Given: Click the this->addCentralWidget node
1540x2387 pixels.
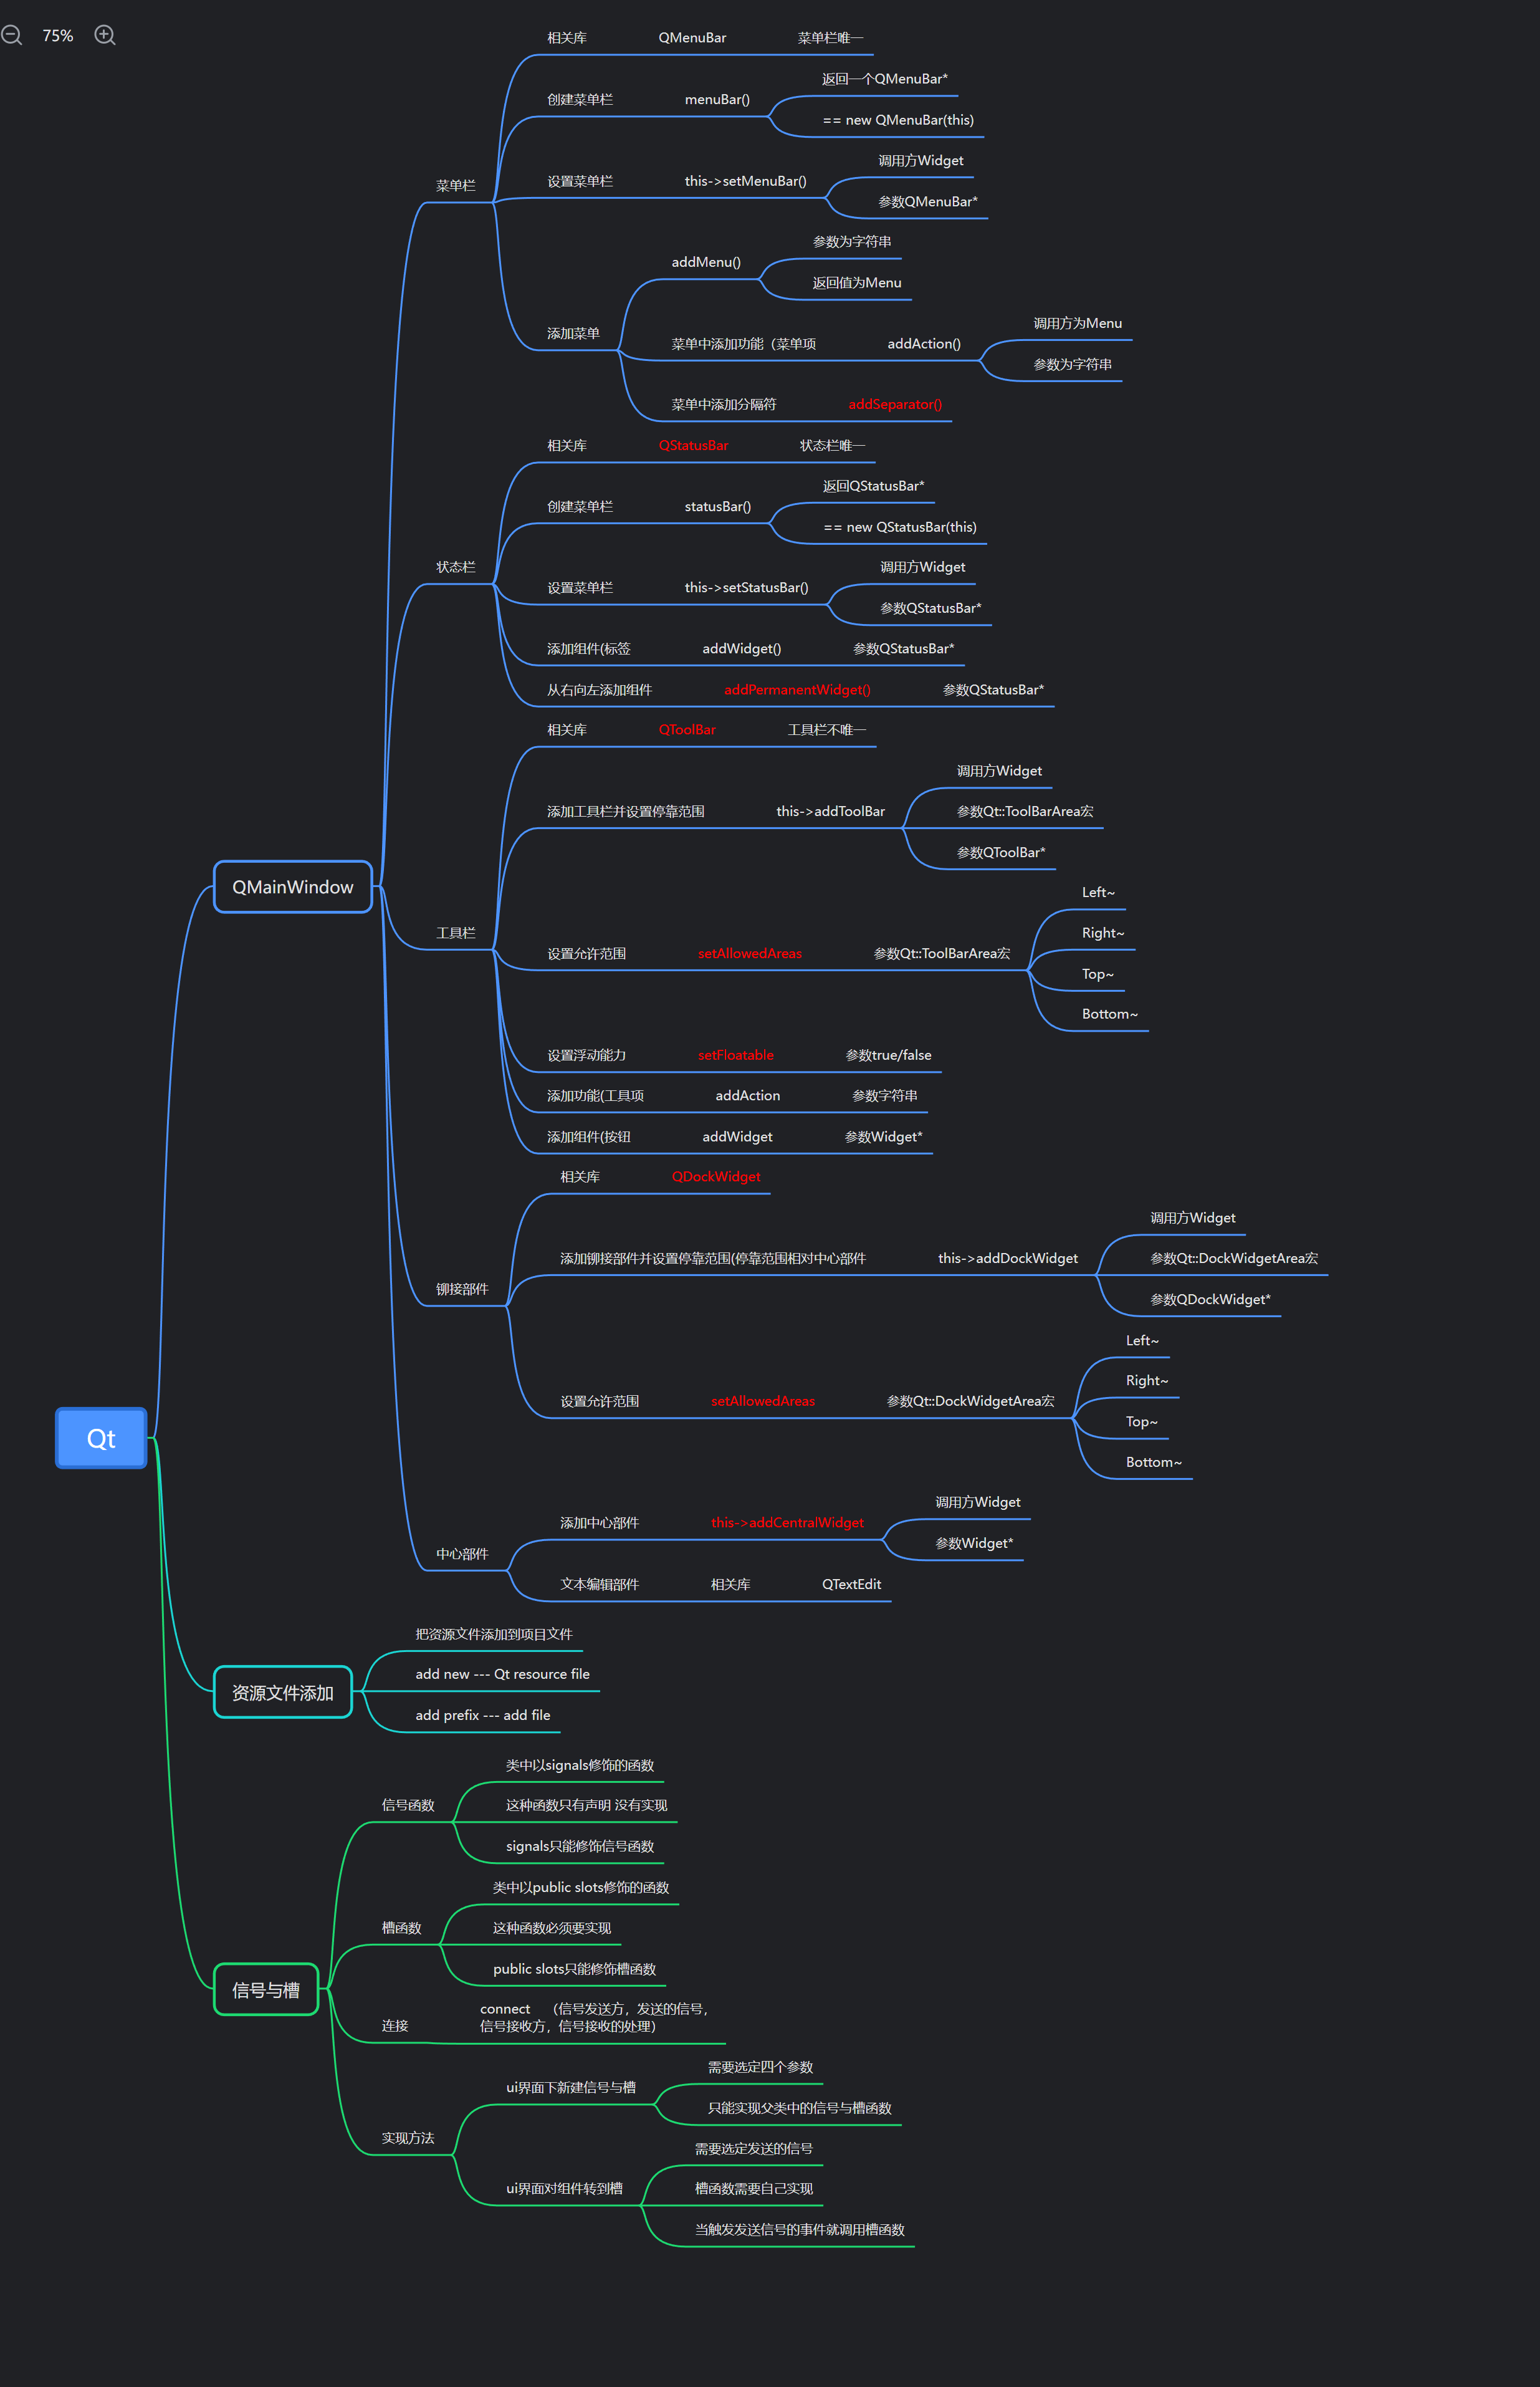Looking at the screenshot, I should (x=787, y=1523).
